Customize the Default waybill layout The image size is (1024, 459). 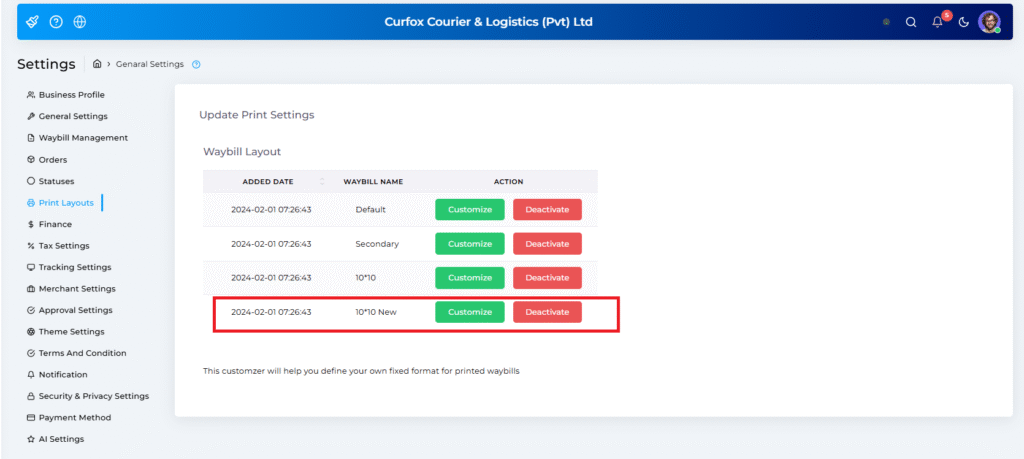coord(470,210)
